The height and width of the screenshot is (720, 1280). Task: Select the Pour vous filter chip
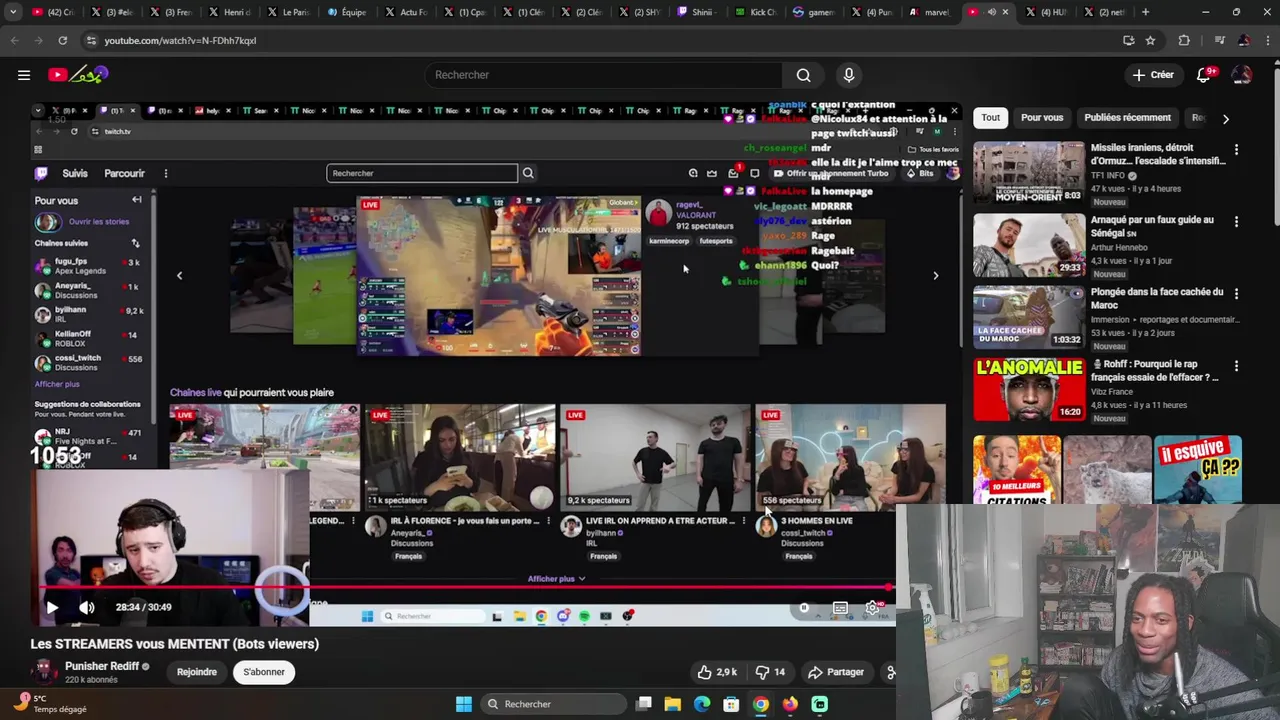coord(1042,117)
